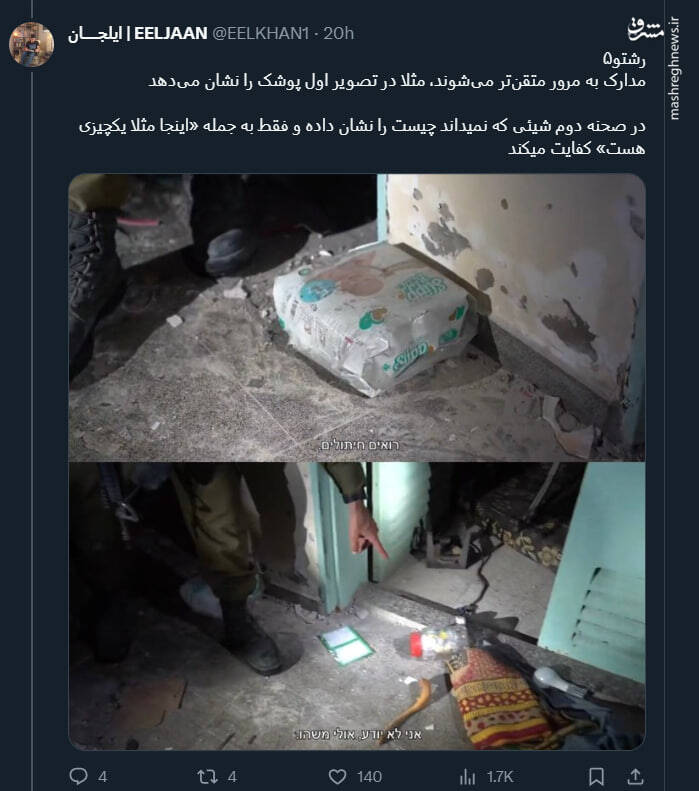Open the EELJAAN profile avatar
Image resolution: width=699 pixels, height=791 pixels.
click(x=31, y=44)
